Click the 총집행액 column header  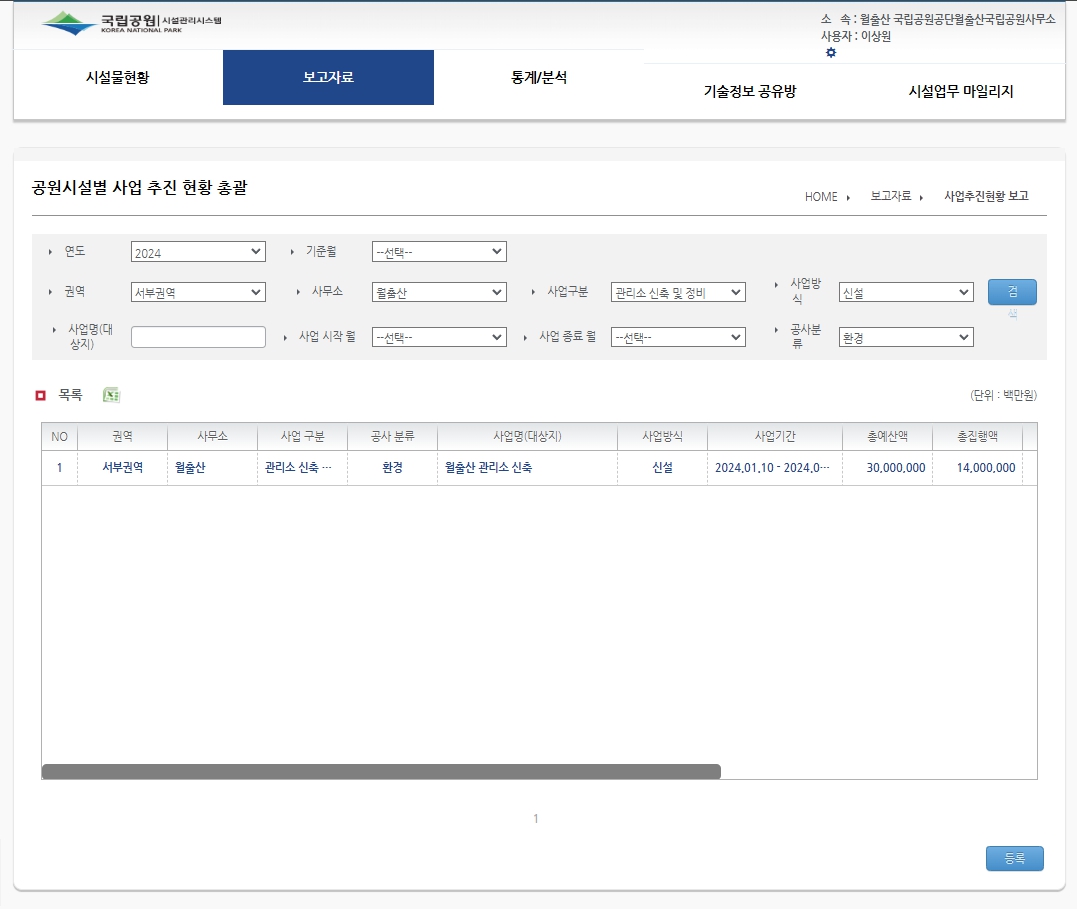coord(977,436)
